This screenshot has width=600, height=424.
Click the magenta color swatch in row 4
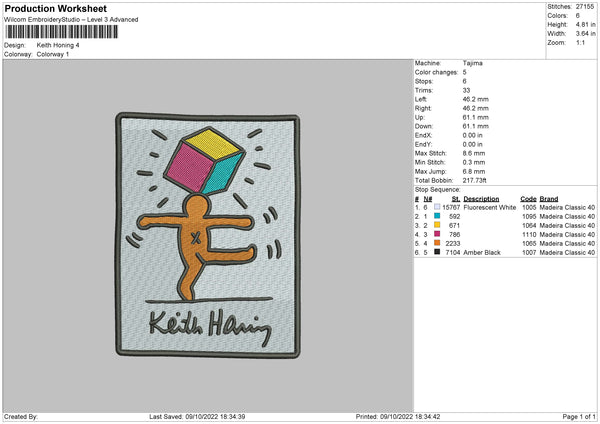click(x=437, y=234)
